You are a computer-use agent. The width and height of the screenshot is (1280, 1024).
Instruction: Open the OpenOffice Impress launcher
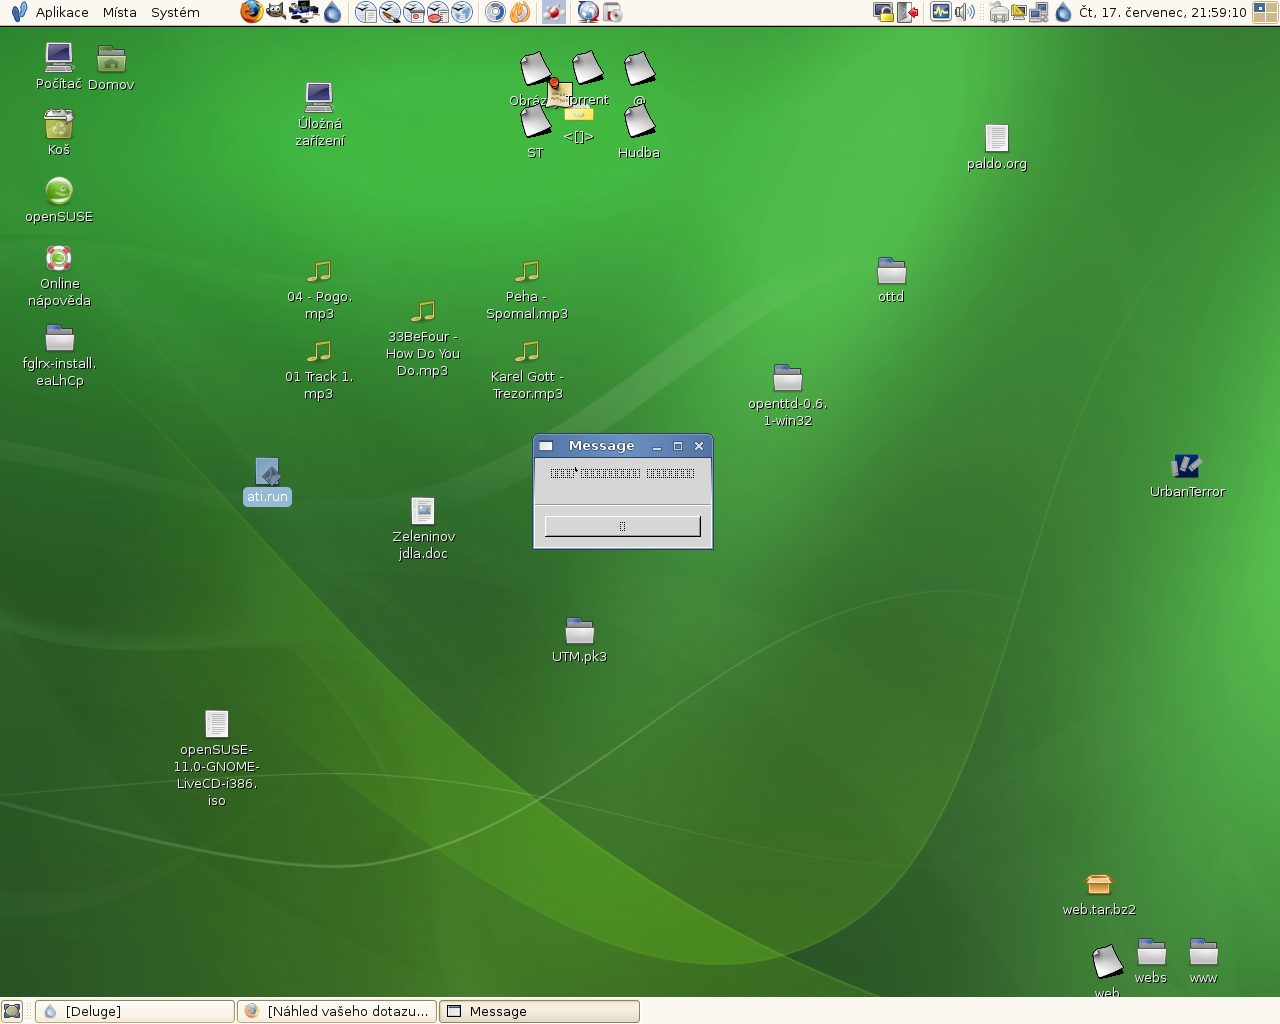[414, 12]
